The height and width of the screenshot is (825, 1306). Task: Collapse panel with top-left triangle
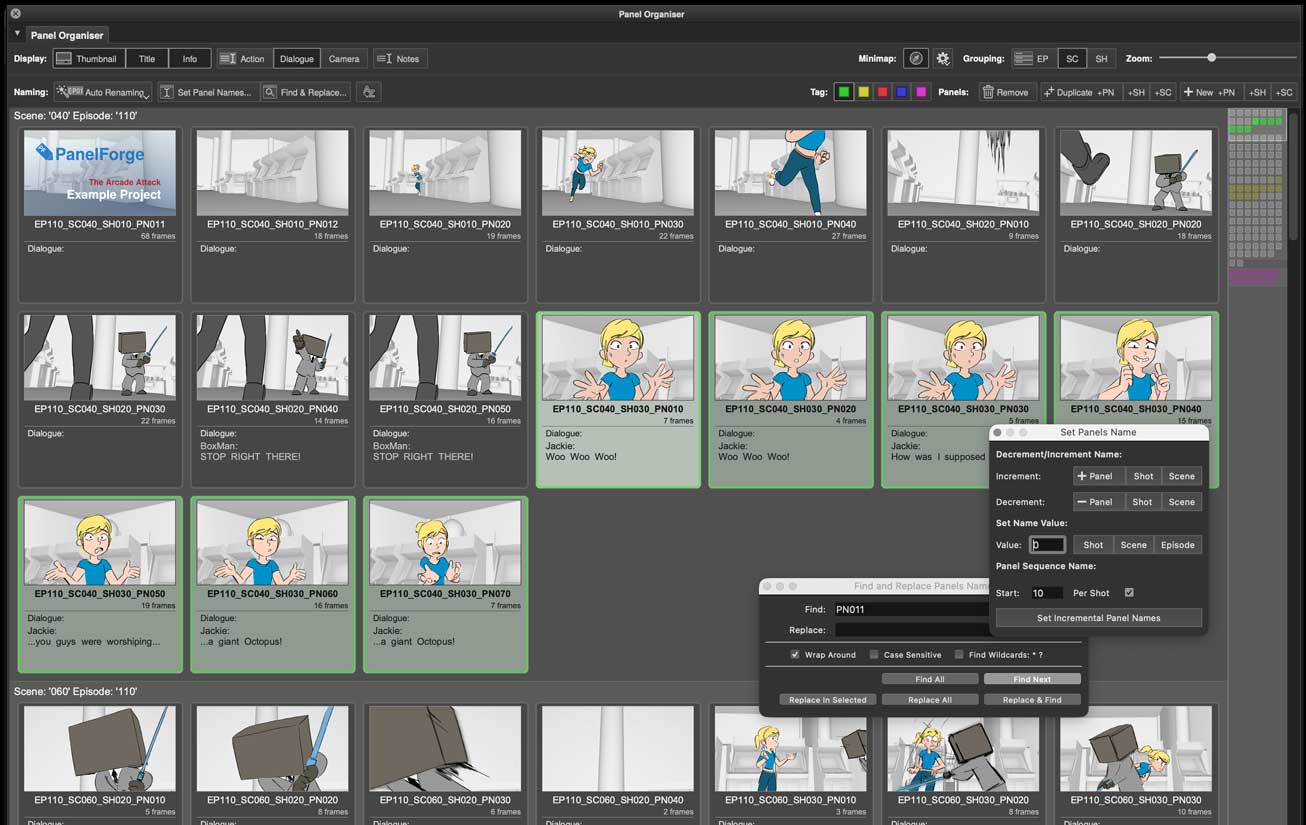[17, 33]
